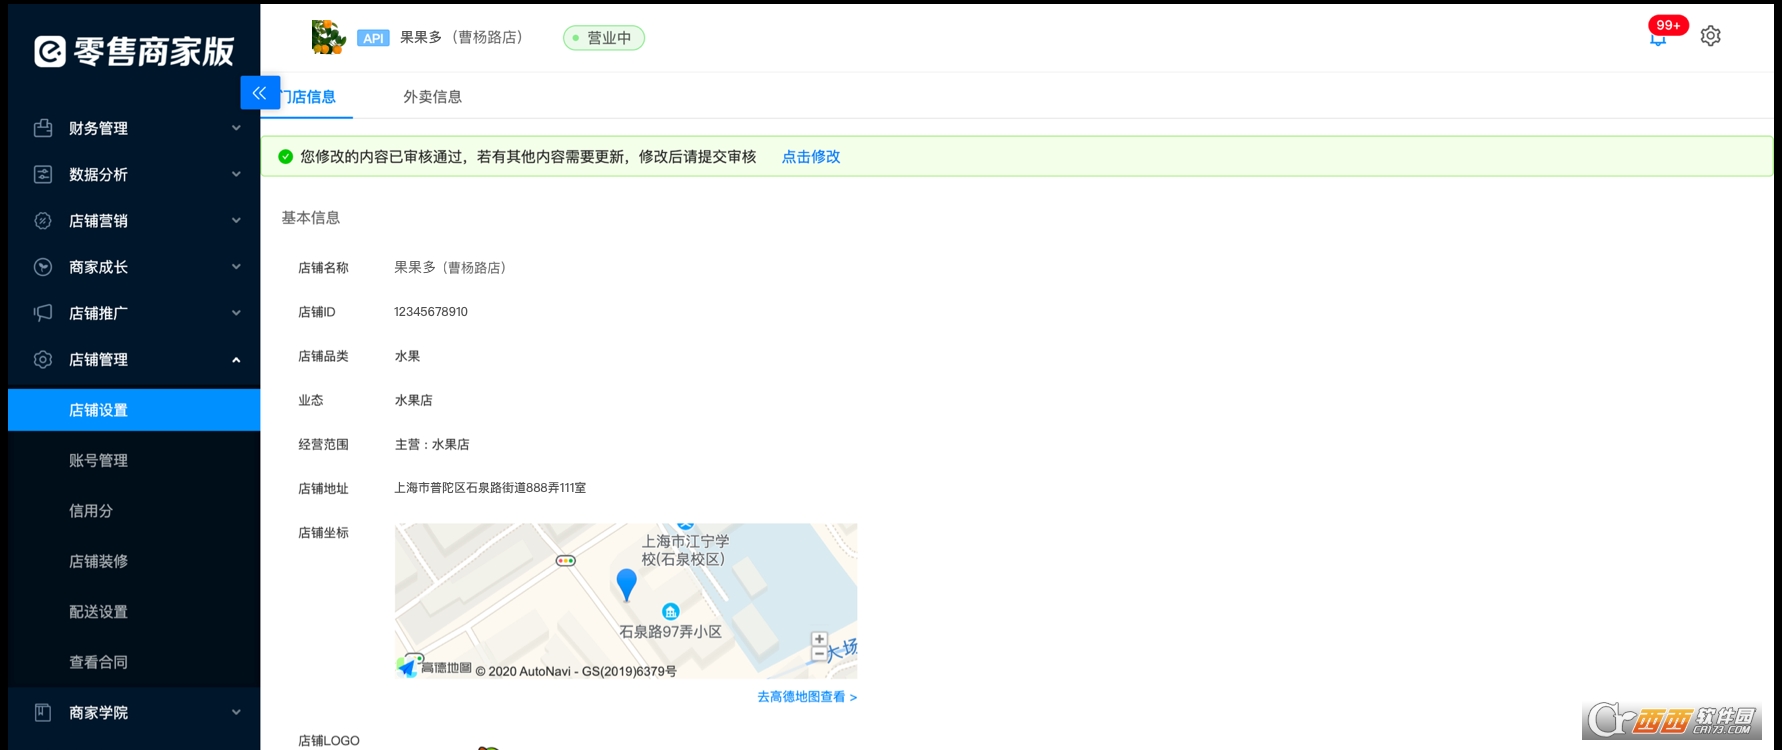1782x750 pixels.
Task: Click the 店铺营销 percent icon
Action: [x=43, y=221]
